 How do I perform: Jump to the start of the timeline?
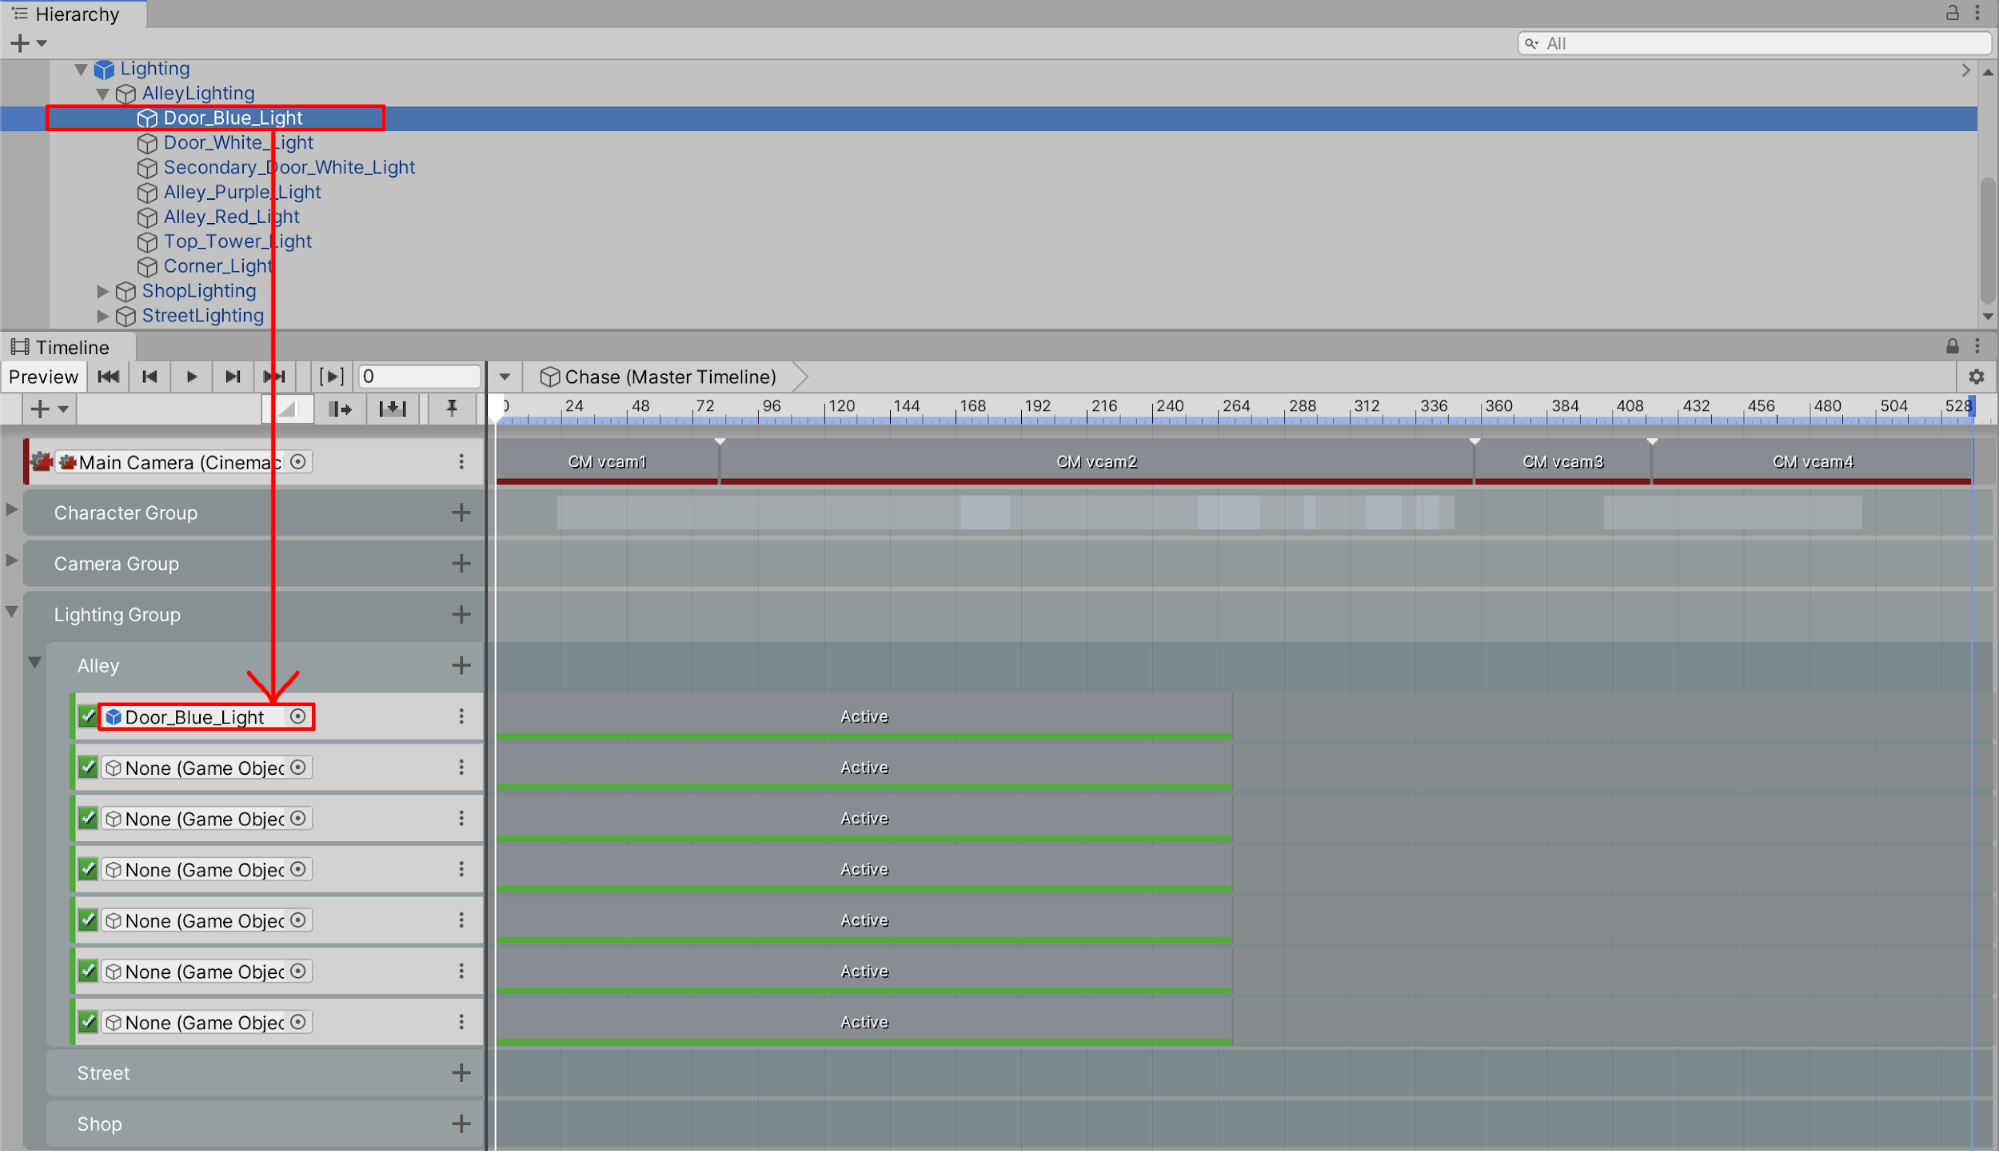click(108, 377)
